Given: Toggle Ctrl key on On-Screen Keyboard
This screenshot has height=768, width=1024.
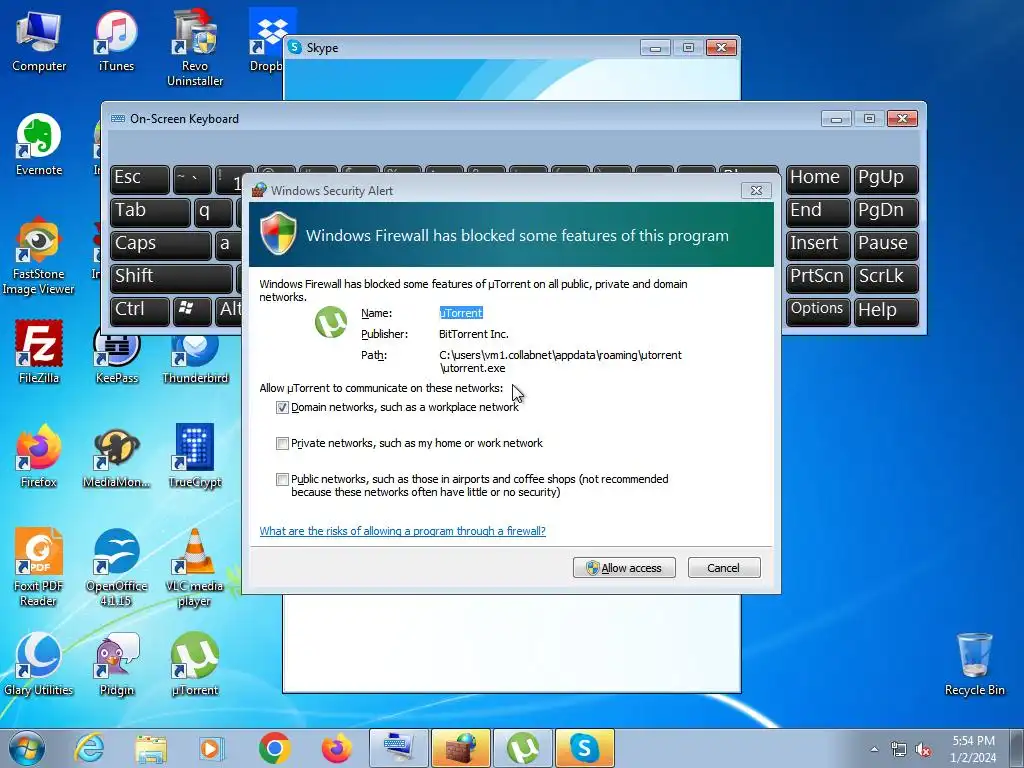Looking at the screenshot, I should click(x=140, y=311).
